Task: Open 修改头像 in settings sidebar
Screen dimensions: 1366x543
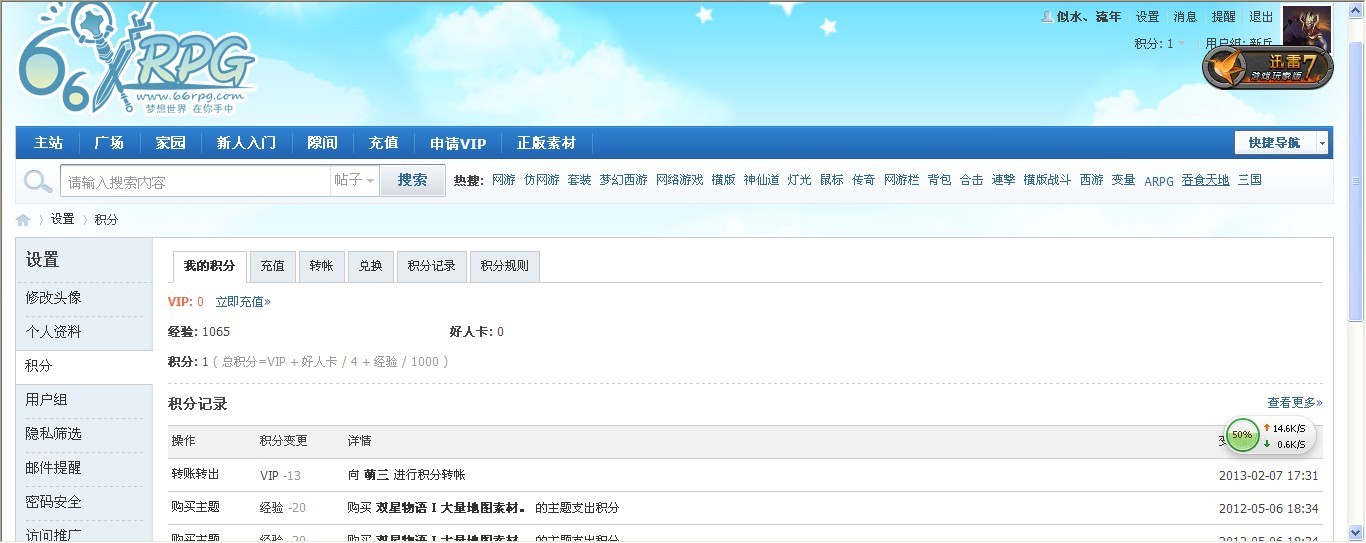Action: (x=54, y=298)
